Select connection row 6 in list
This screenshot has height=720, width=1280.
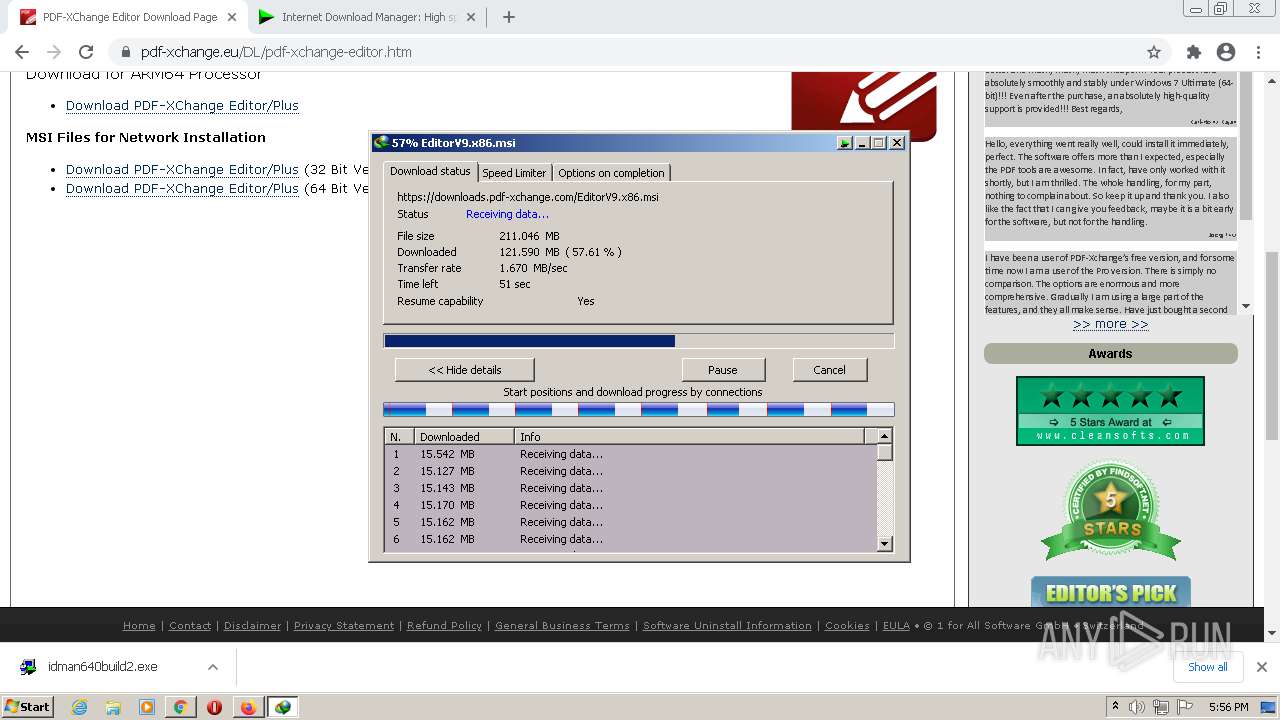[x=631, y=539]
